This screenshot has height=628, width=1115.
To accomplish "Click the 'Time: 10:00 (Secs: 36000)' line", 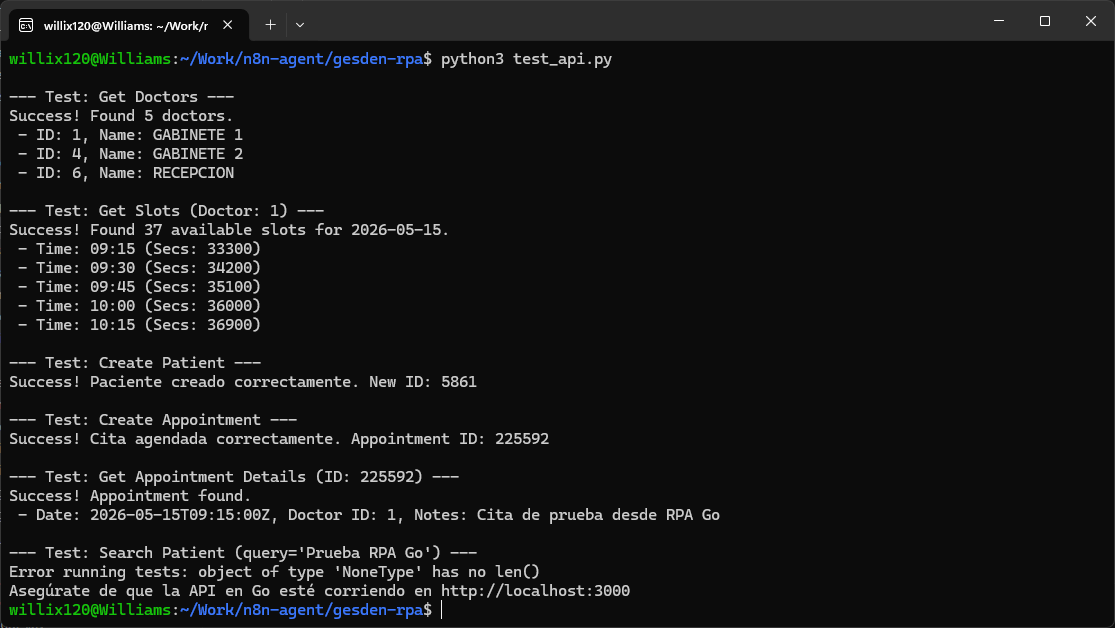I will pyautogui.click(x=139, y=306).
